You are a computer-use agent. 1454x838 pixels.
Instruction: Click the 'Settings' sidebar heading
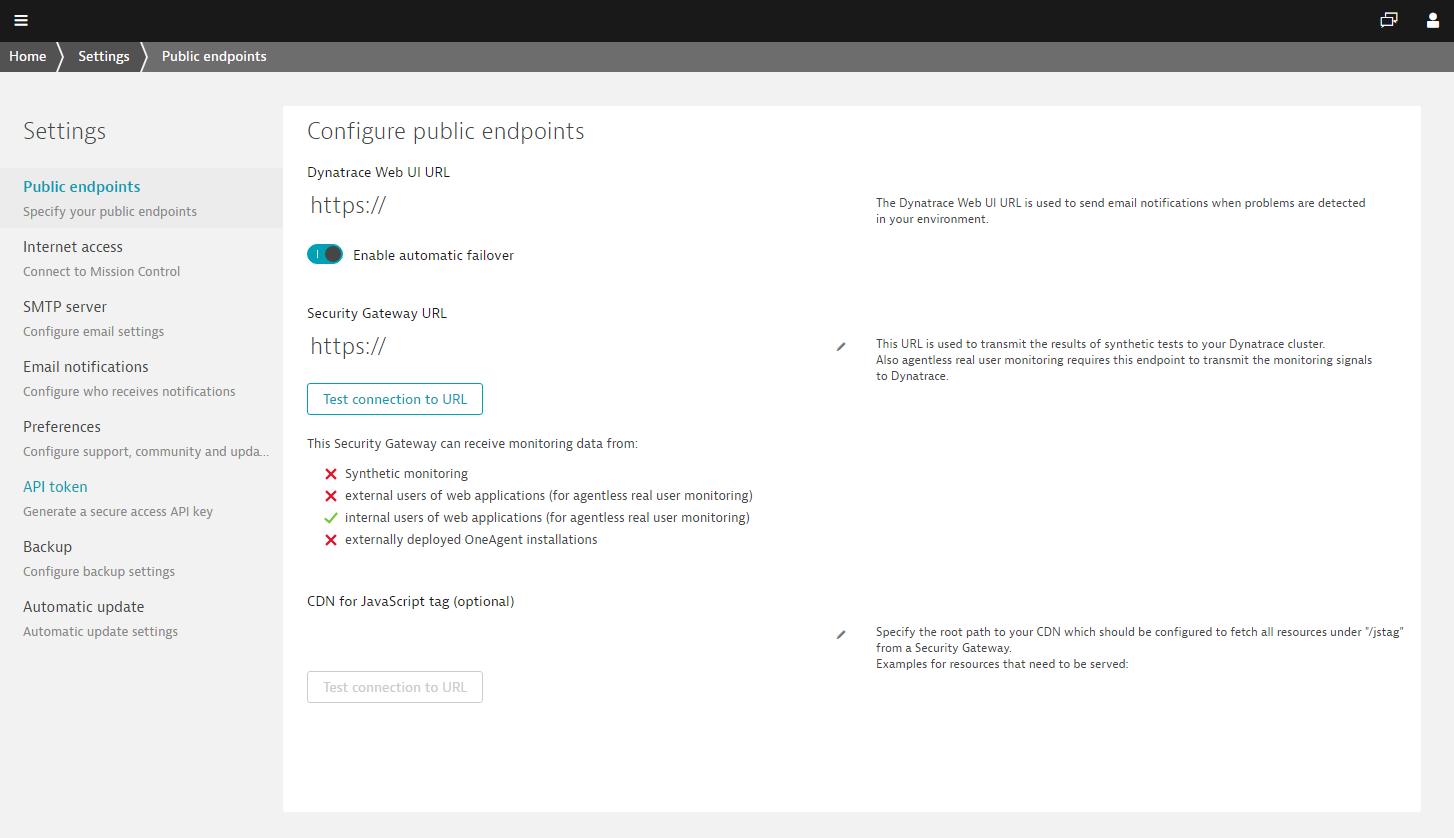tap(65, 131)
